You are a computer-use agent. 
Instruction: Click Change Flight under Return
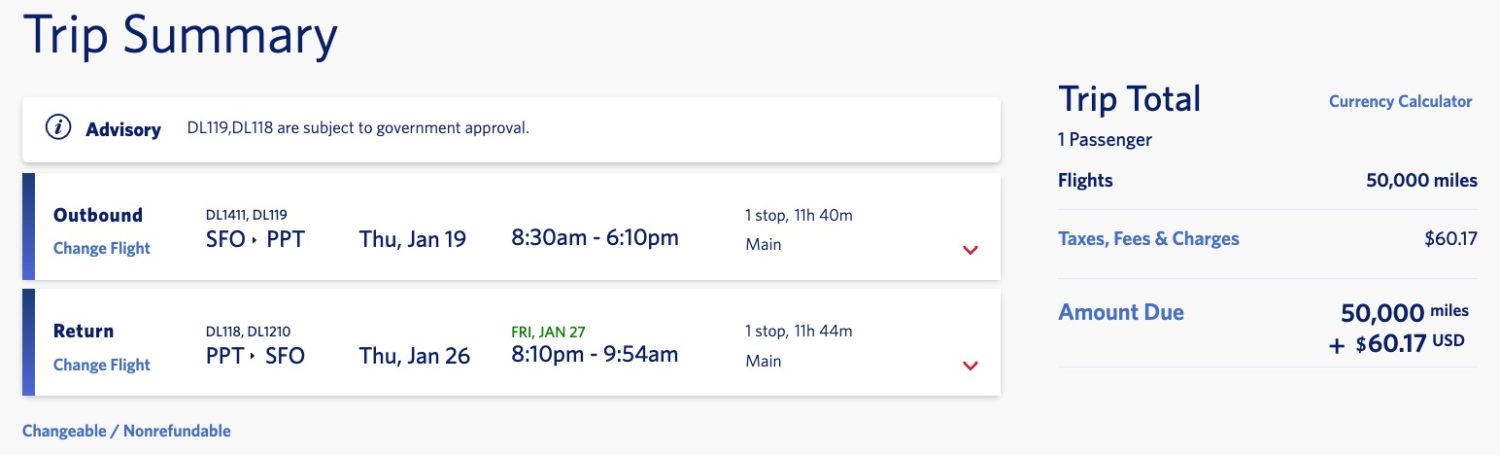coord(102,364)
